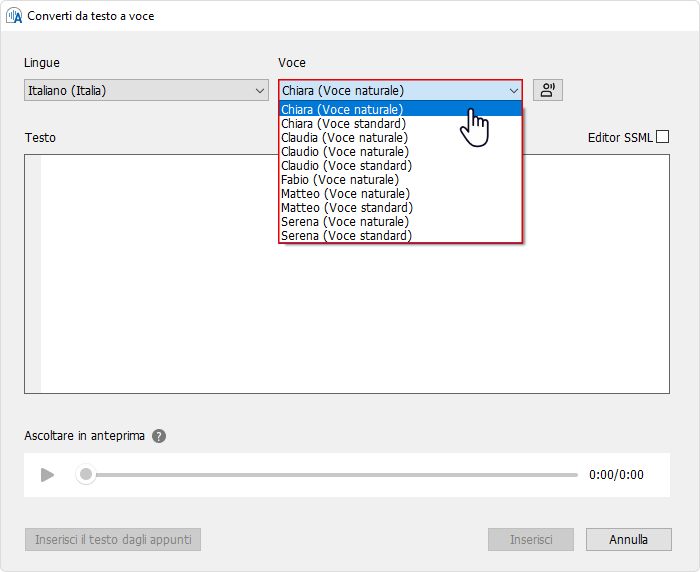The image size is (700, 572).
Task: Choose Matteo (Voce standard) voice
Action: (400, 208)
